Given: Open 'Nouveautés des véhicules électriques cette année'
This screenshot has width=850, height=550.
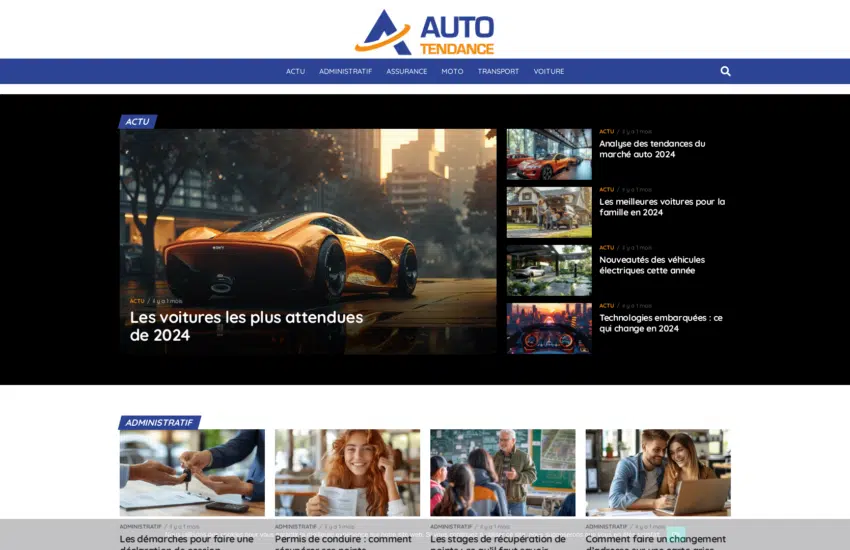Looking at the screenshot, I should pyautogui.click(x=652, y=265).
